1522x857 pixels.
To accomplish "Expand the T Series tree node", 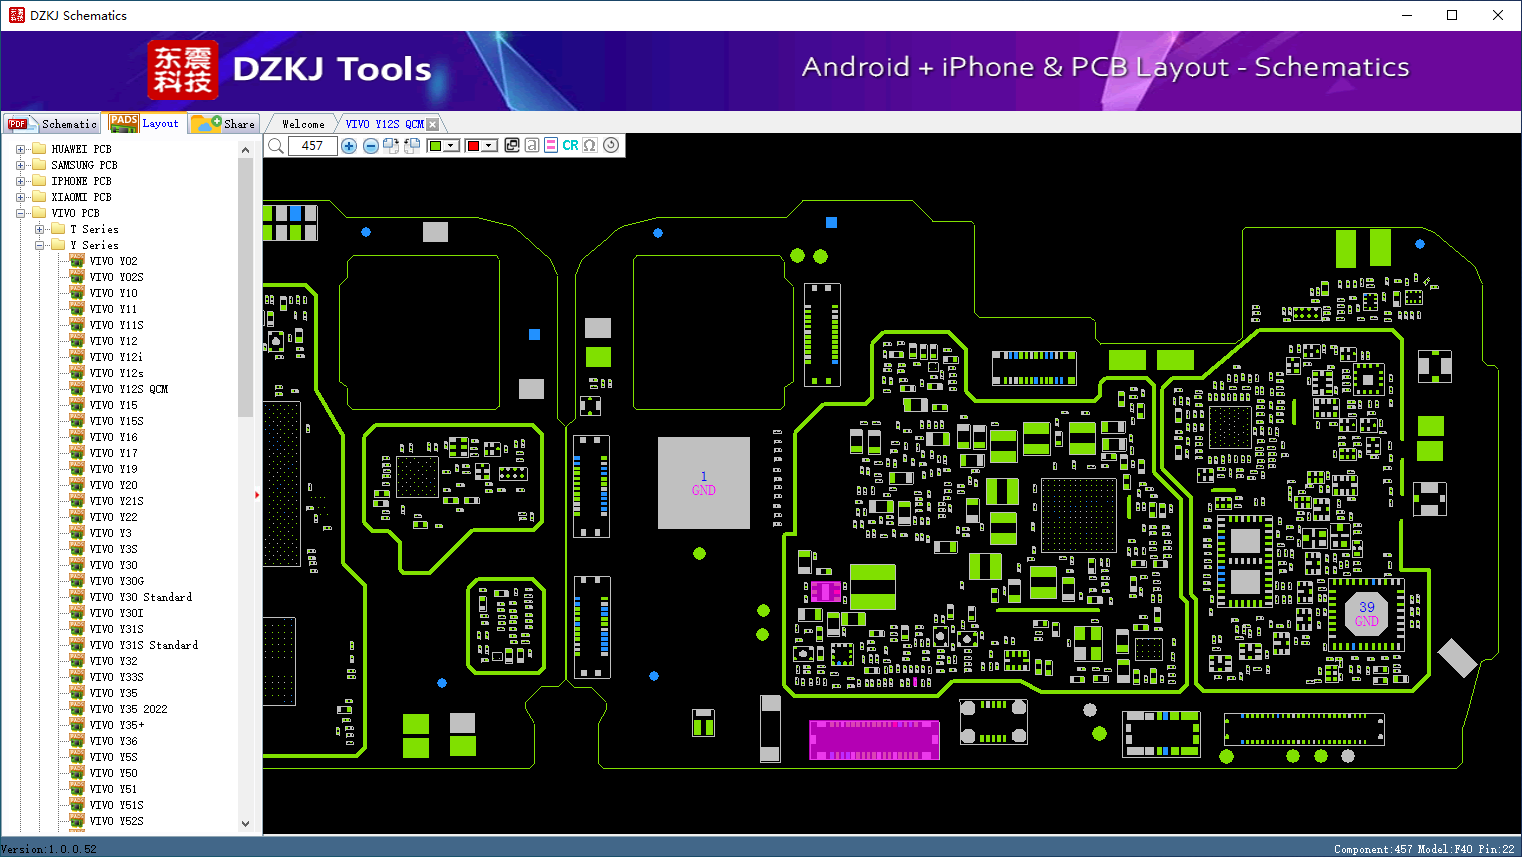I will click(39, 229).
